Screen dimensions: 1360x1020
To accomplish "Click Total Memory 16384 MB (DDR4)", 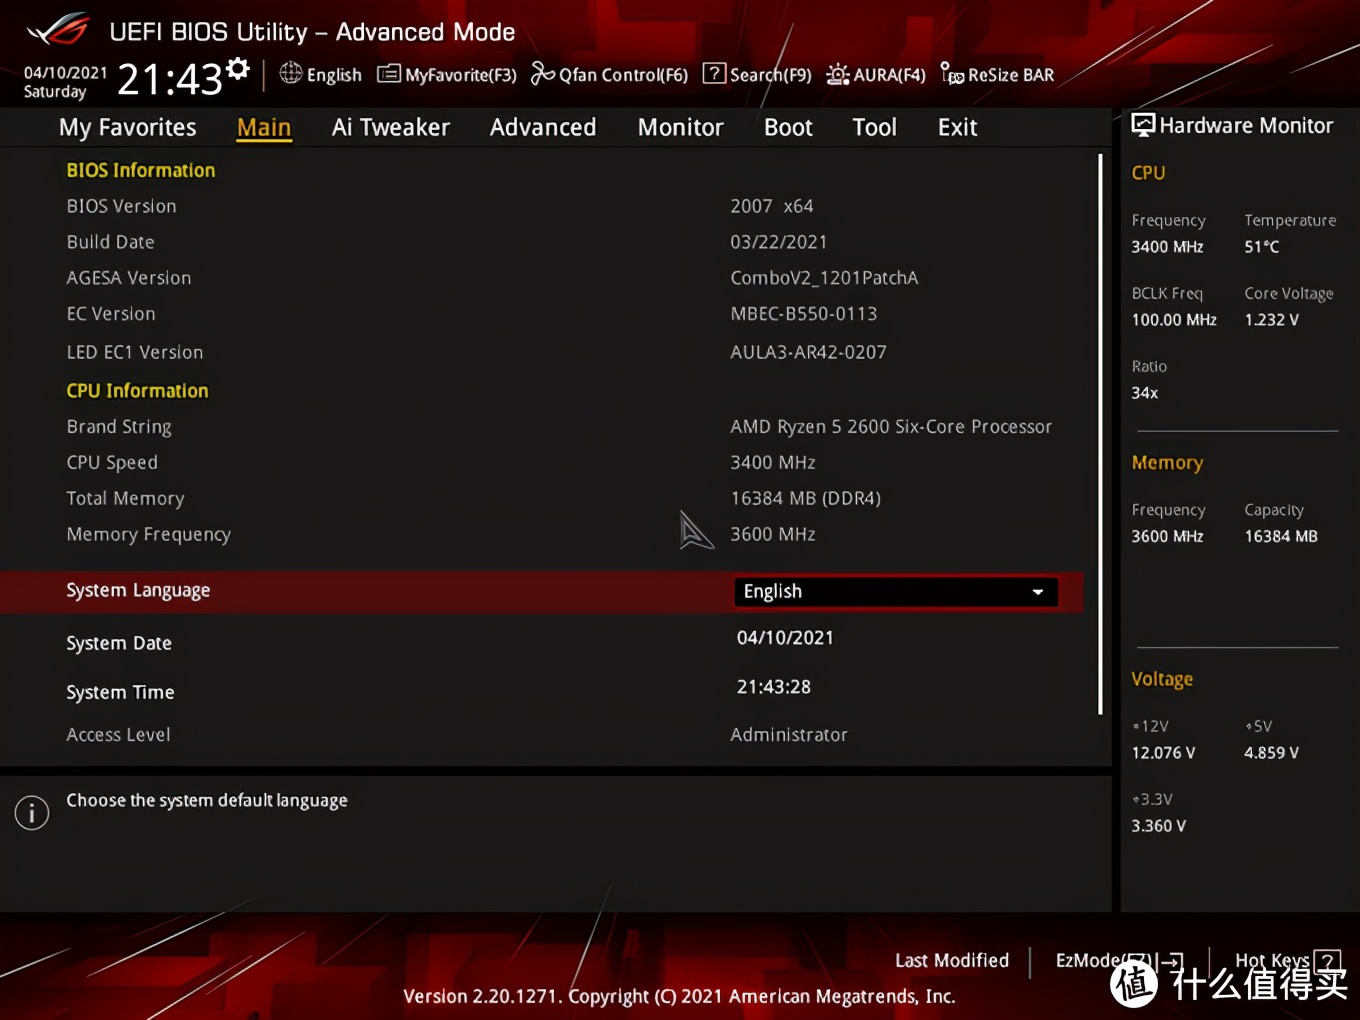I will coord(805,498).
